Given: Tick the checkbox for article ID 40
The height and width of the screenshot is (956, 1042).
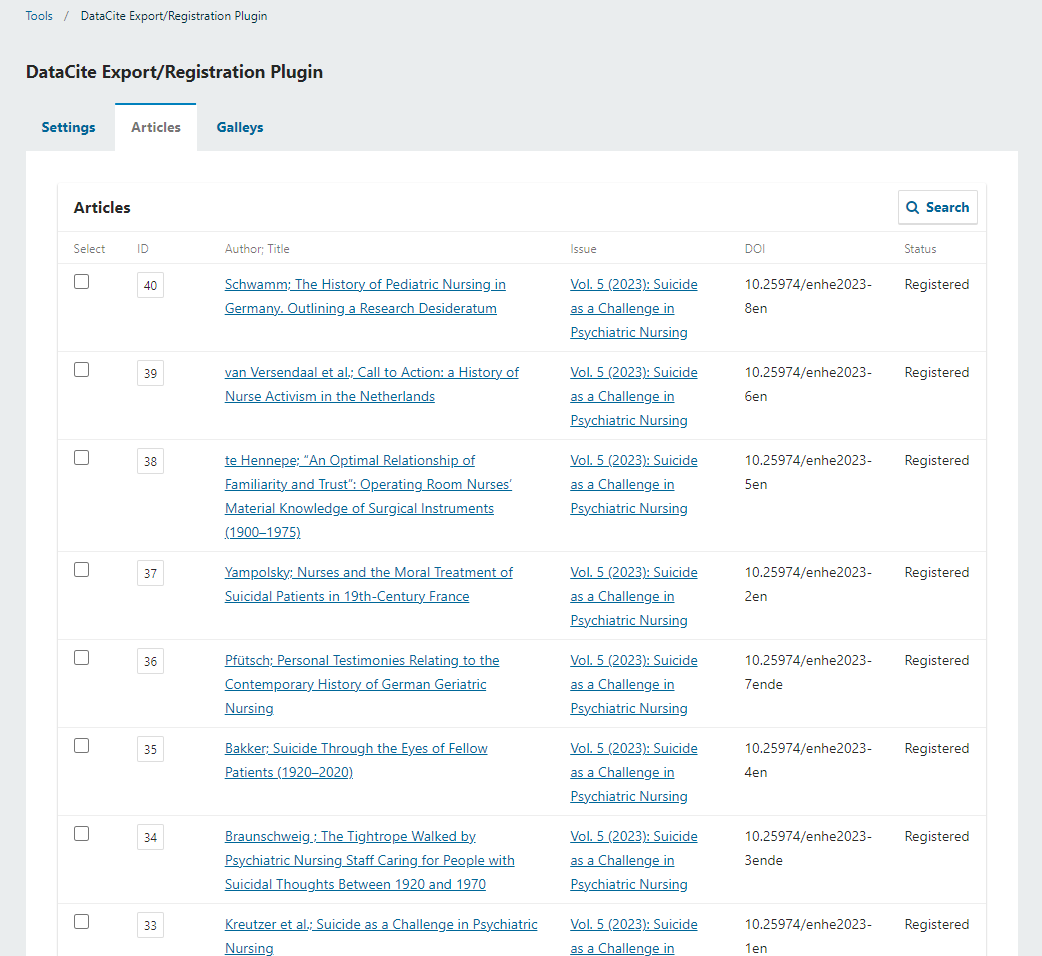Looking at the screenshot, I should (82, 282).
